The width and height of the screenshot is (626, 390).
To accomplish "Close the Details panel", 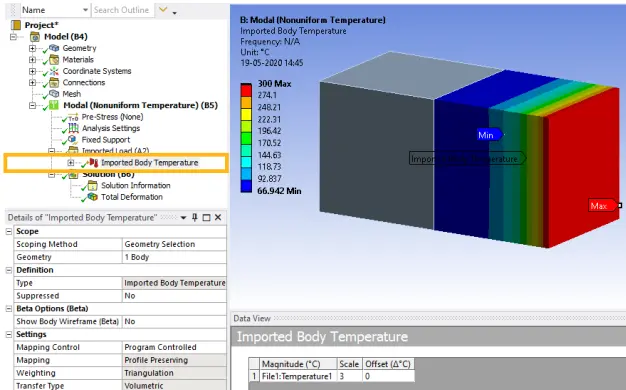I will coord(218,218).
